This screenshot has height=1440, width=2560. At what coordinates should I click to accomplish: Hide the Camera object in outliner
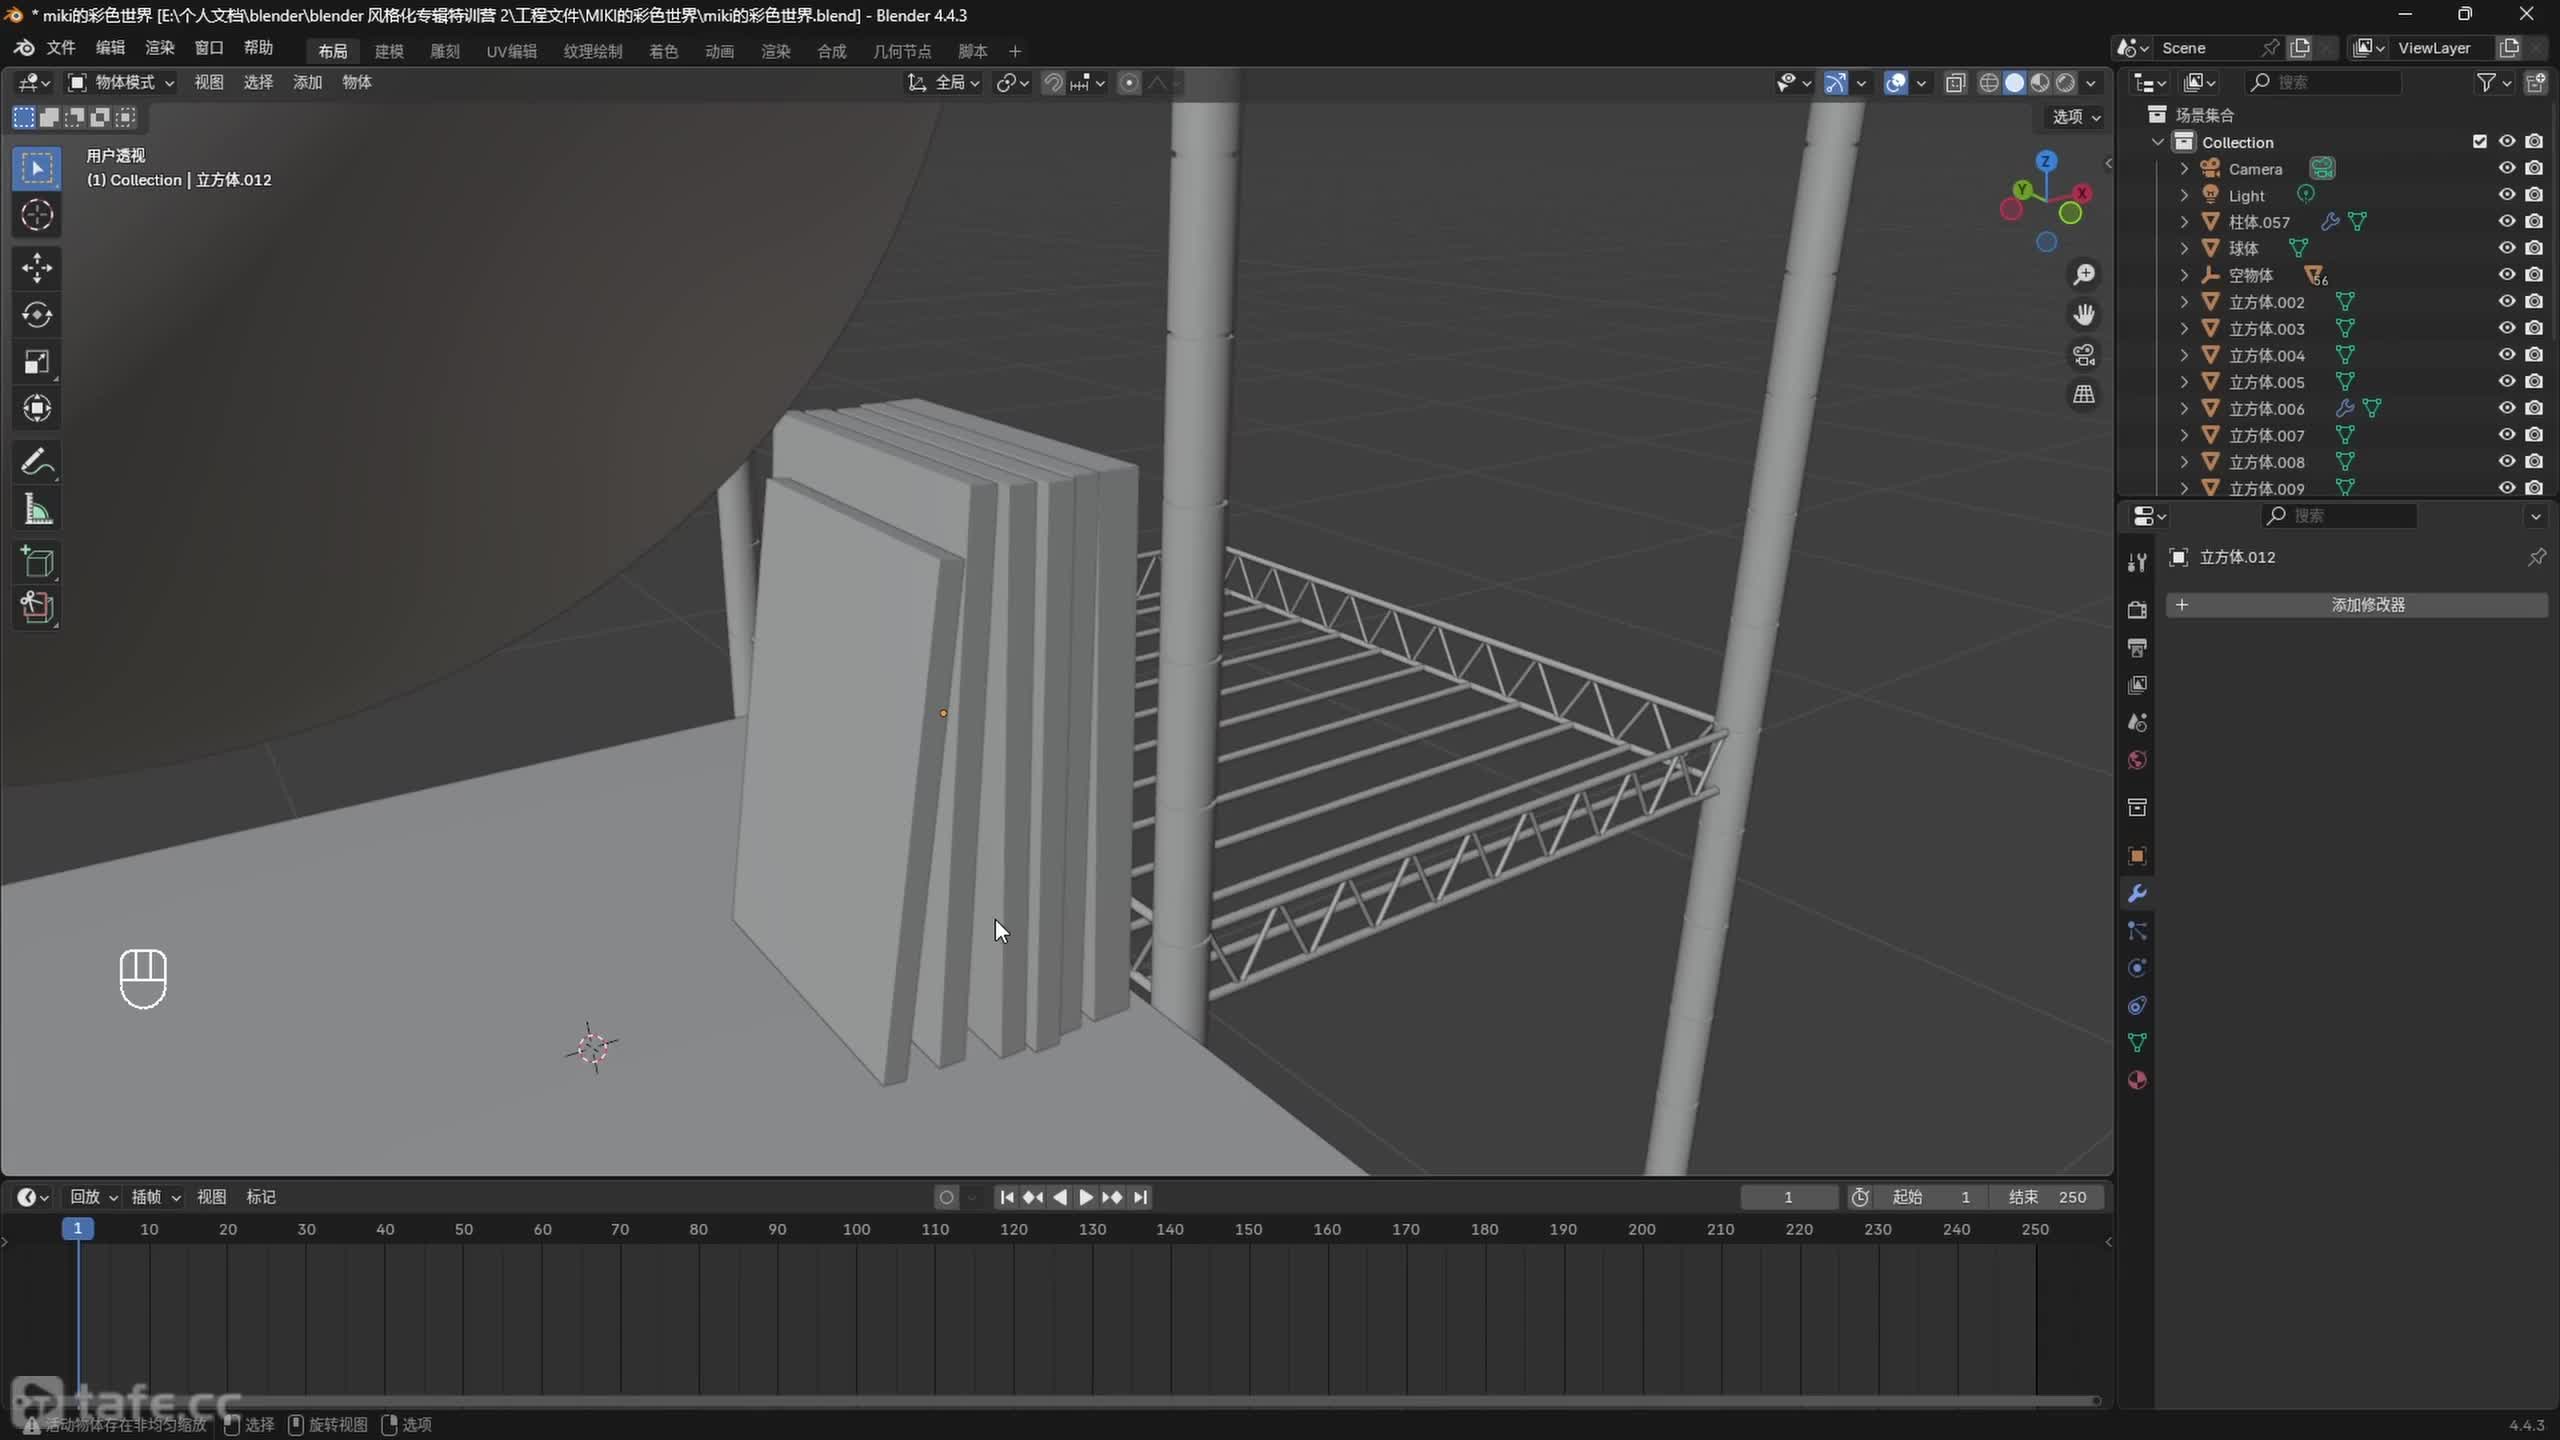(x=2506, y=168)
